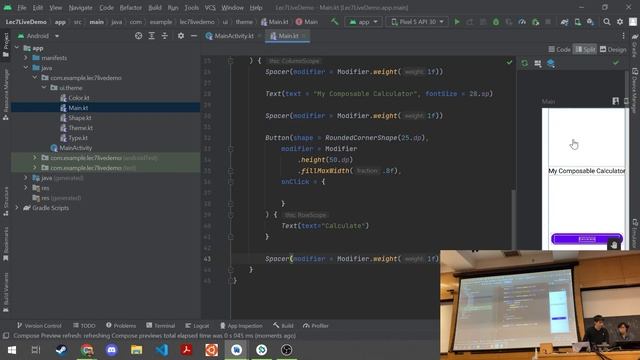Hide the Project panel with minus icon
640x360 pixels.
(194, 36)
